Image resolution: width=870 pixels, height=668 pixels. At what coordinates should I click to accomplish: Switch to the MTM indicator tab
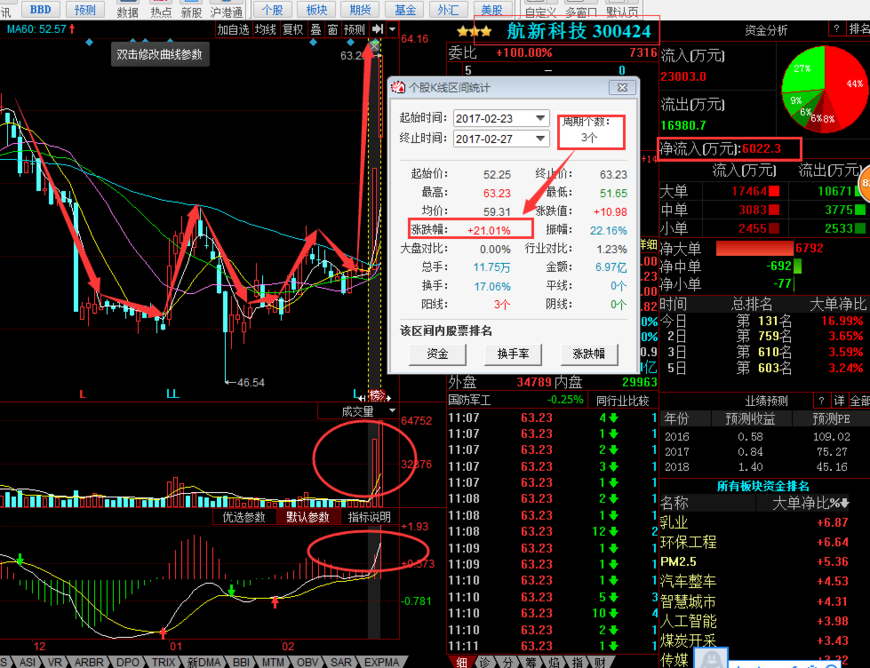pos(273,662)
